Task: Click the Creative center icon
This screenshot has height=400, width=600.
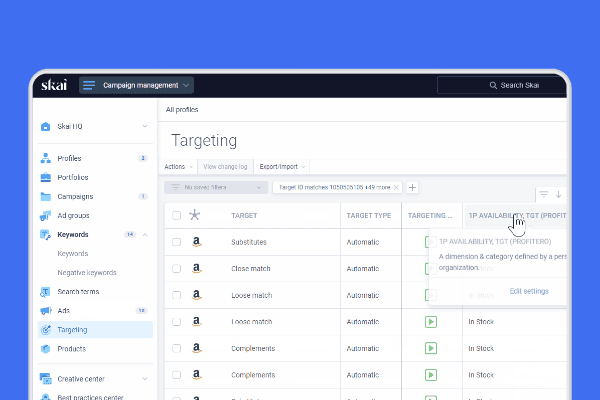Action: (x=46, y=379)
